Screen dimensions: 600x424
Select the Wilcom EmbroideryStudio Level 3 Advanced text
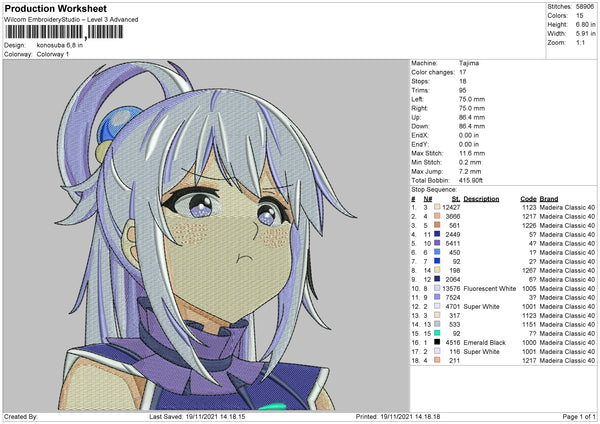(71, 20)
